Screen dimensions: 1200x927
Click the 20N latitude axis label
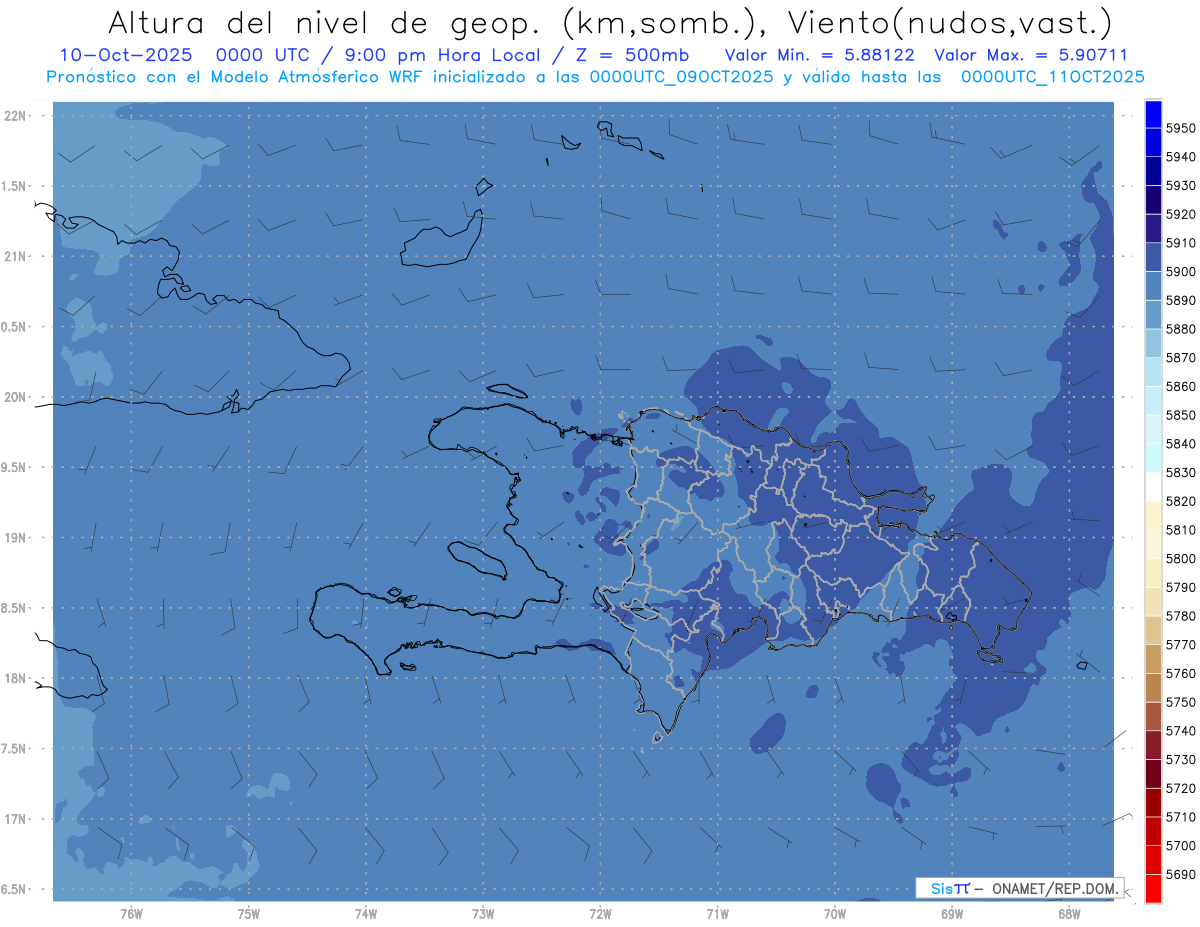pyautogui.click(x=15, y=397)
